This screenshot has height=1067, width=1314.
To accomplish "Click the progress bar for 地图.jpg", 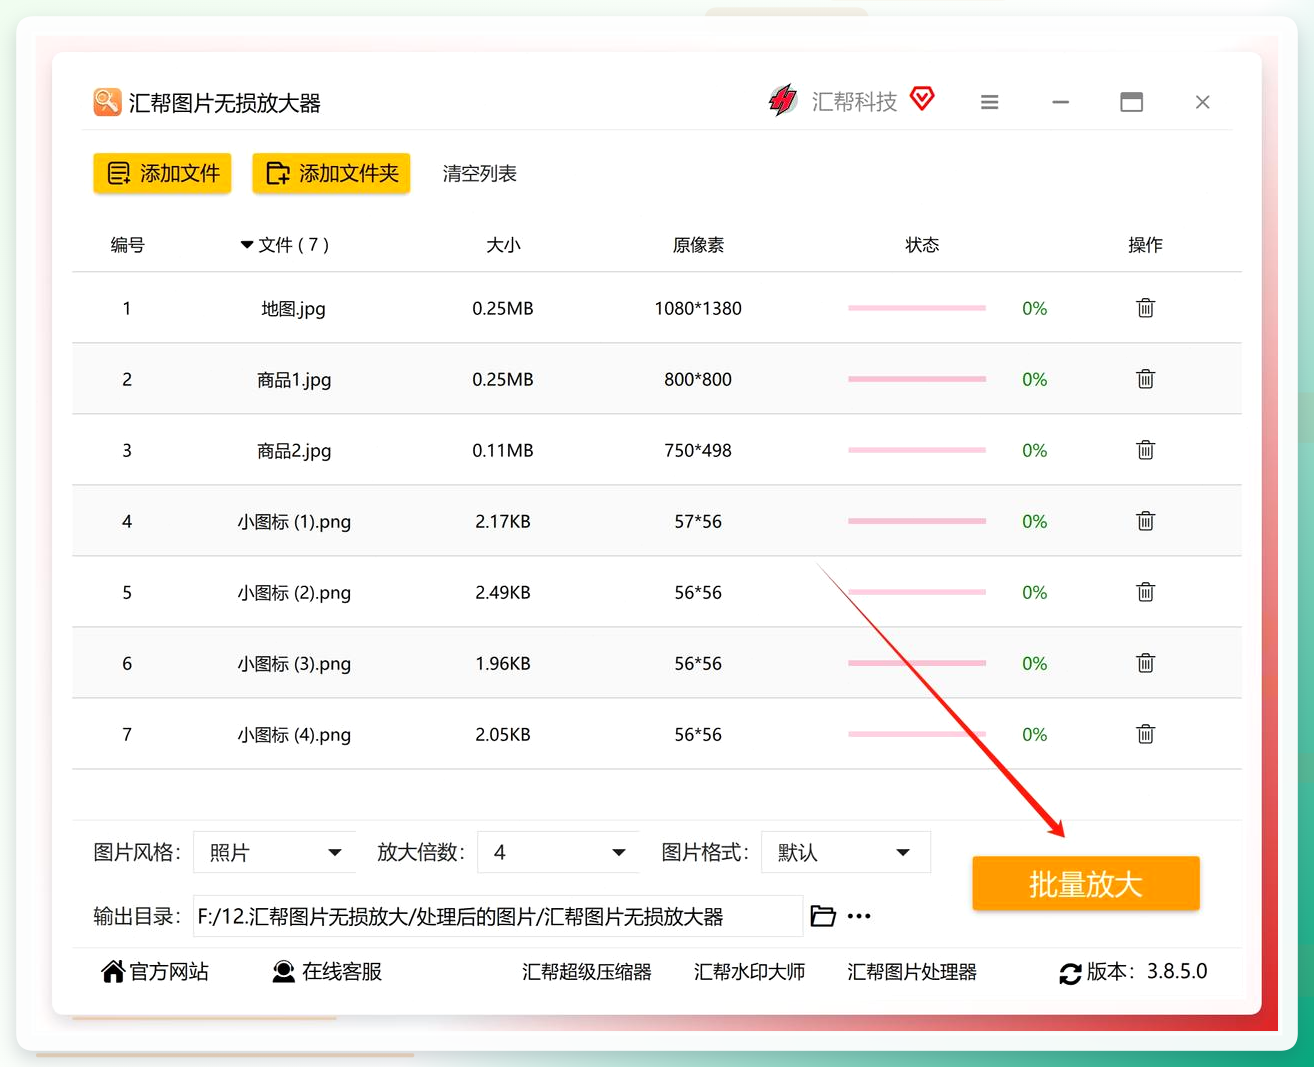I will coord(917,308).
